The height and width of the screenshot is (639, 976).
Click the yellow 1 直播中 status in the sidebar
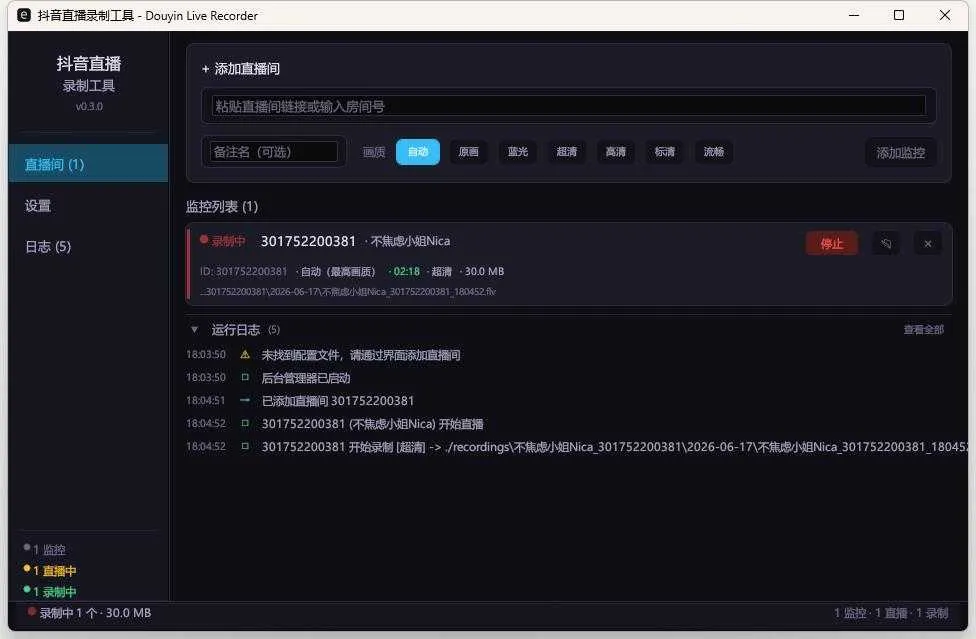click(x=49, y=571)
